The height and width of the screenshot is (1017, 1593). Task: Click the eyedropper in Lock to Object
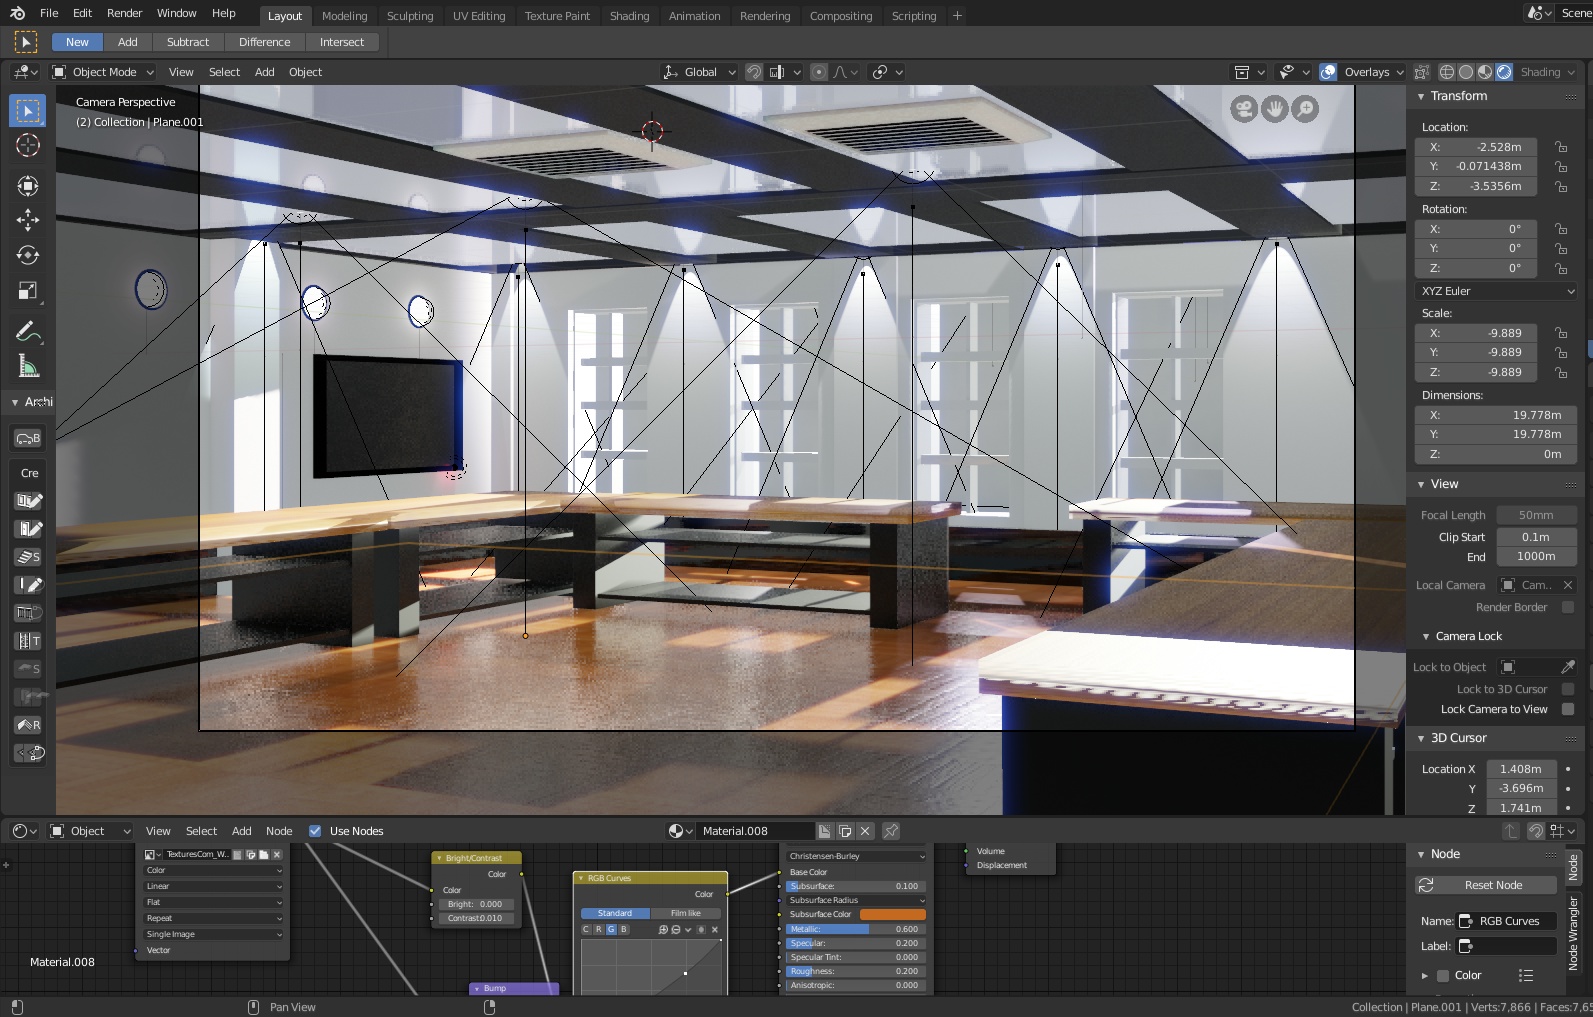[x=1568, y=667]
